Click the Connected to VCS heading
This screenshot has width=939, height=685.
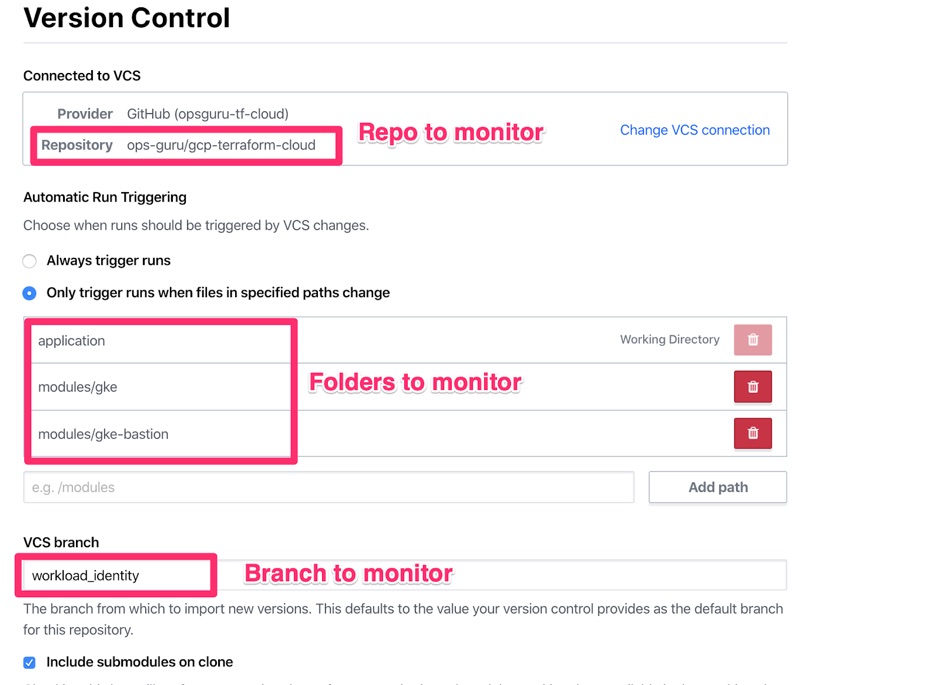pyautogui.click(x=82, y=76)
